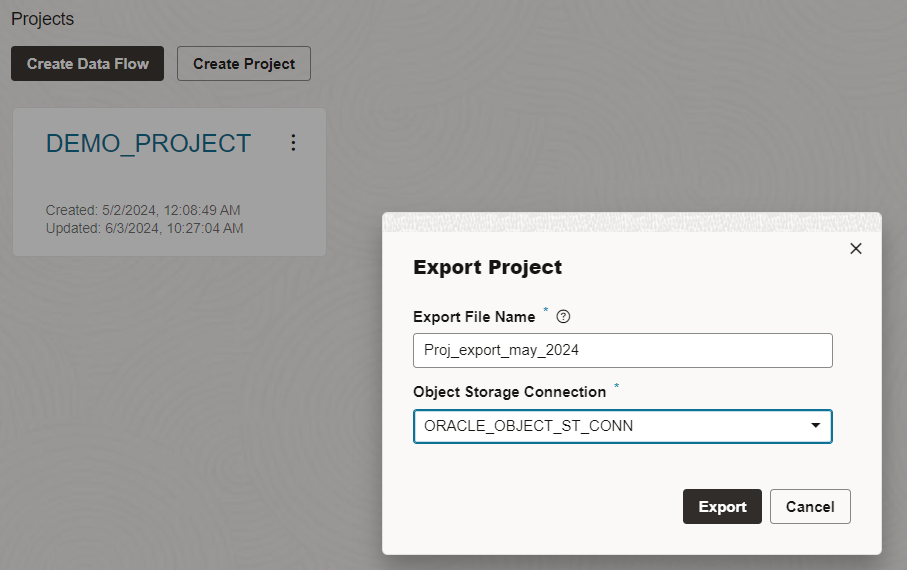
Task: Close the Export Project dialog with X
Action: 855,248
